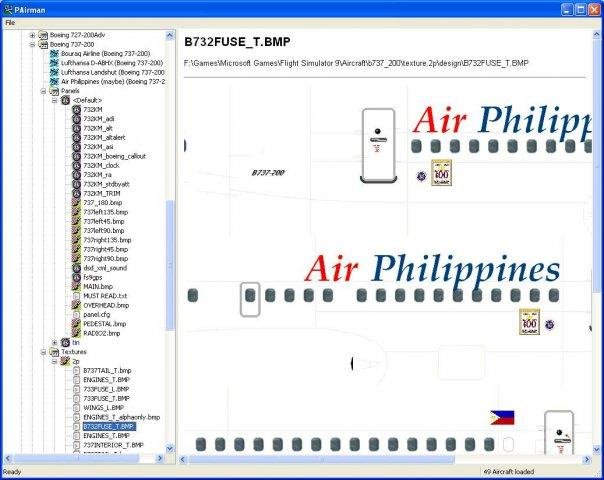Click the file icon beside B737TAIL_T.bmp
Viewport: 604px width, 480px height.
click(76, 371)
